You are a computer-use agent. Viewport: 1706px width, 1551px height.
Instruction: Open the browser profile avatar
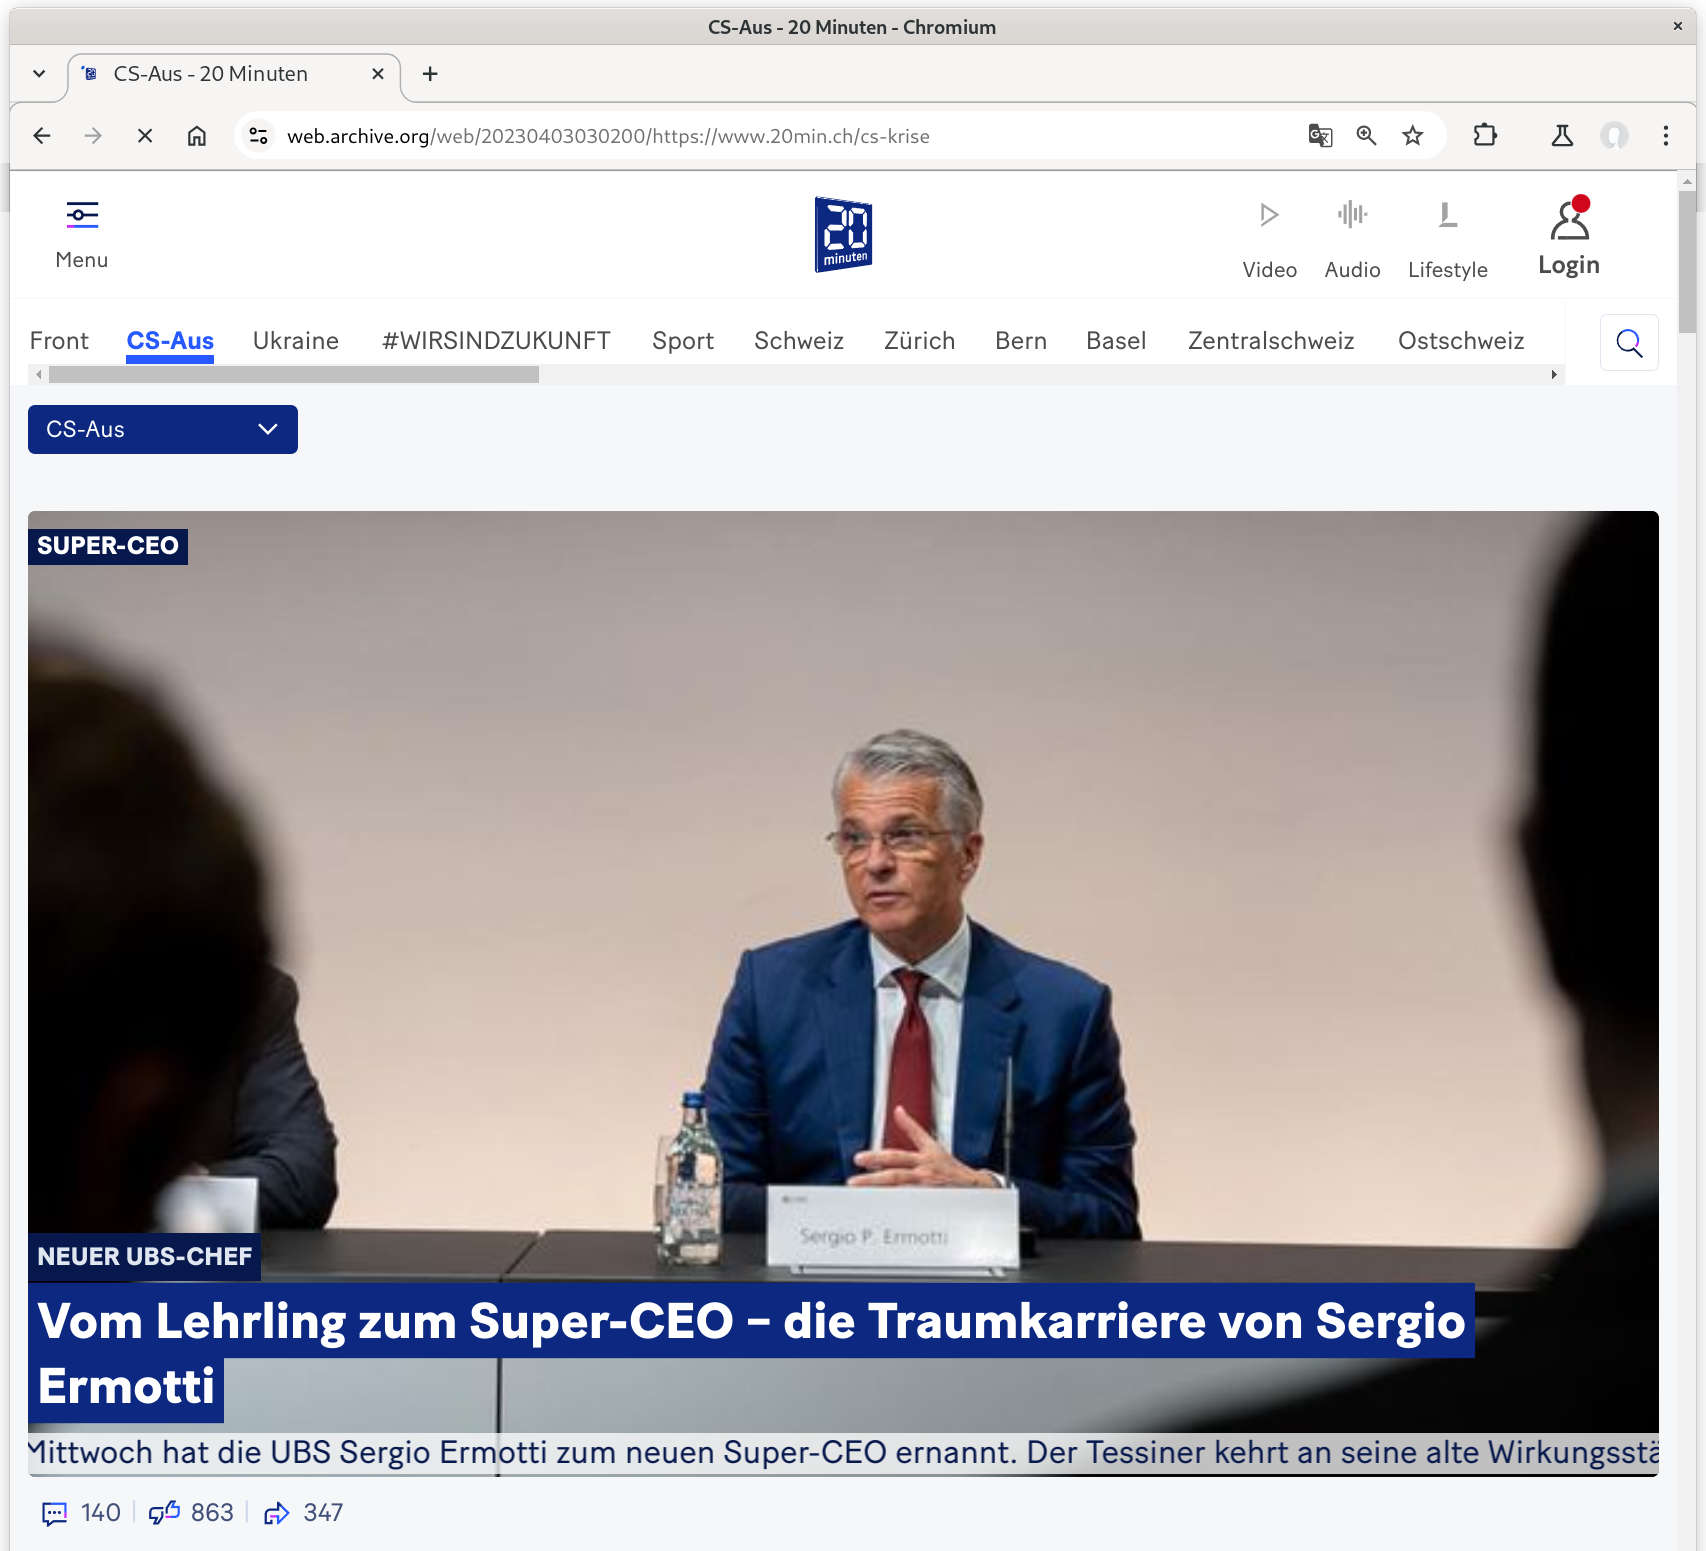pos(1614,136)
